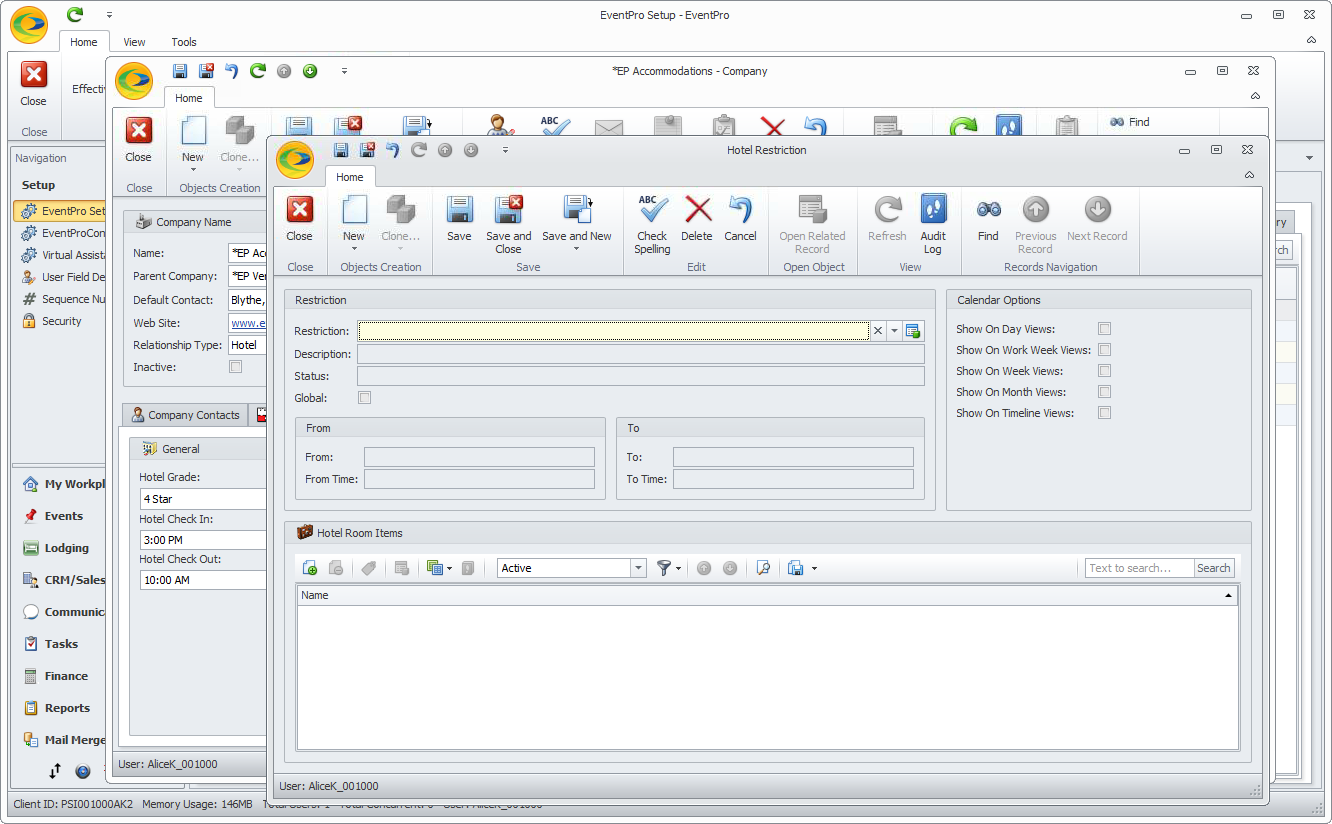Toggle the Global checkbox

(x=365, y=398)
